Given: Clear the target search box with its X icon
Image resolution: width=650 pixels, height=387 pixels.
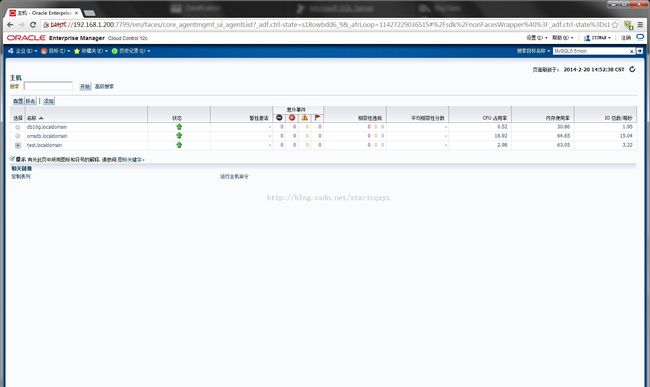Looking at the screenshot, I should click(x=631, y=51).
